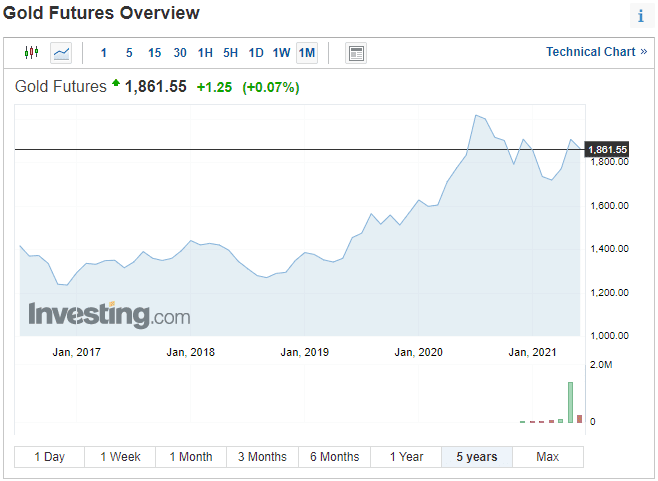
Task: Click the 2.0M volume axis label
Action: coord(601,365)
